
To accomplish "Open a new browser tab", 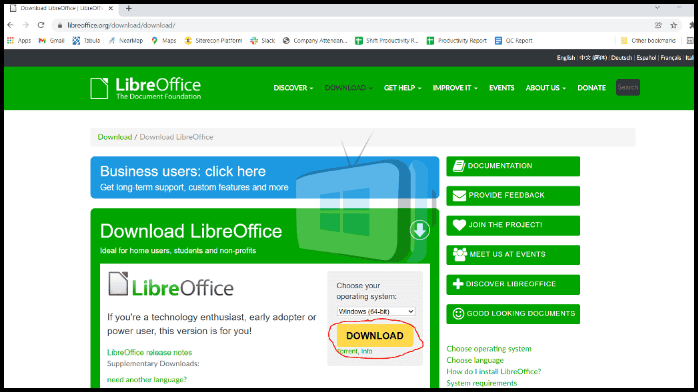I will (x=129, y=8).
